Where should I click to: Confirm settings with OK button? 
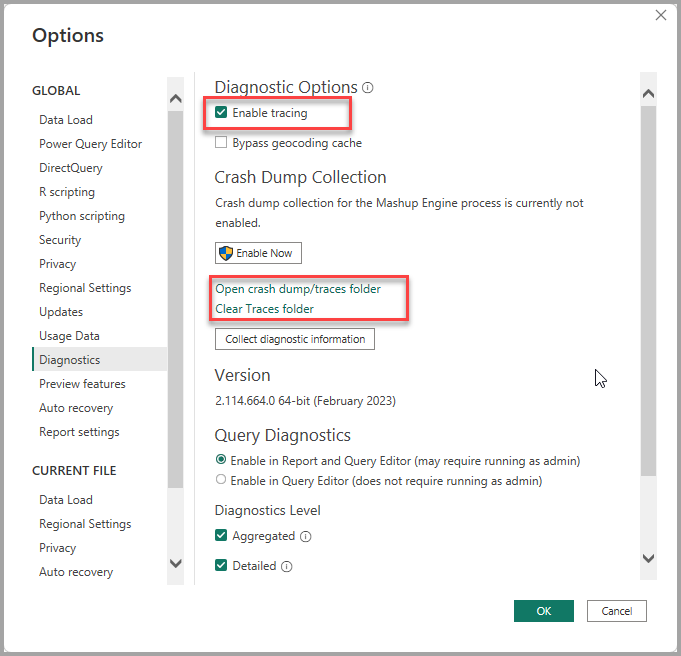(543, 611)
